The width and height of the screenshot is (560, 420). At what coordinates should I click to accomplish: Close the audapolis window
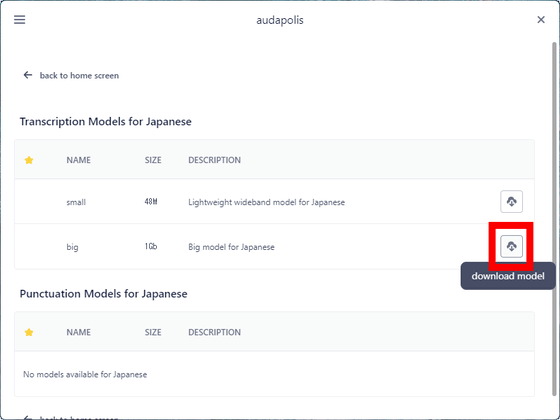point(541,20)
